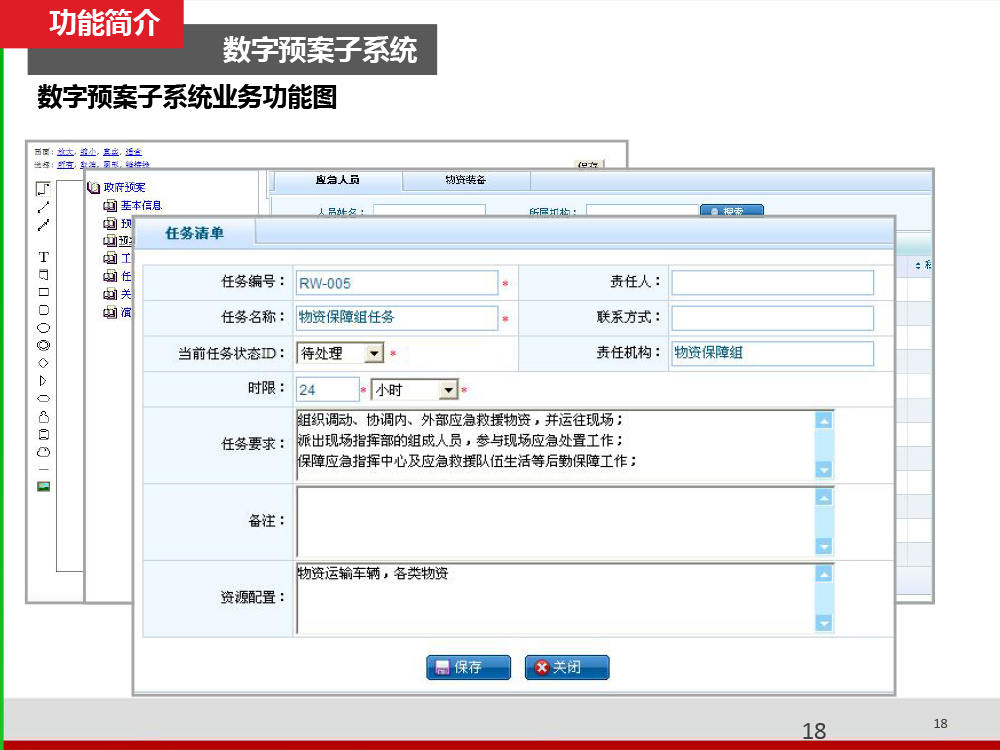Open the 待处理 task status dropdown
The width and height of the screenshot is (1000, 750).
click(373, 353)
